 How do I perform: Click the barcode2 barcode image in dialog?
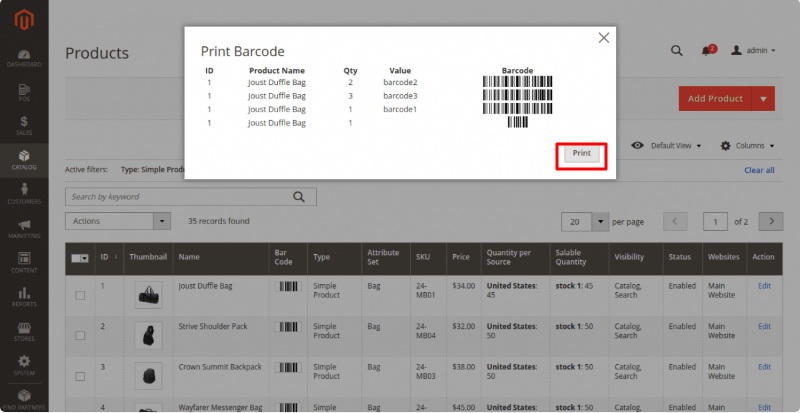[517, 82]
